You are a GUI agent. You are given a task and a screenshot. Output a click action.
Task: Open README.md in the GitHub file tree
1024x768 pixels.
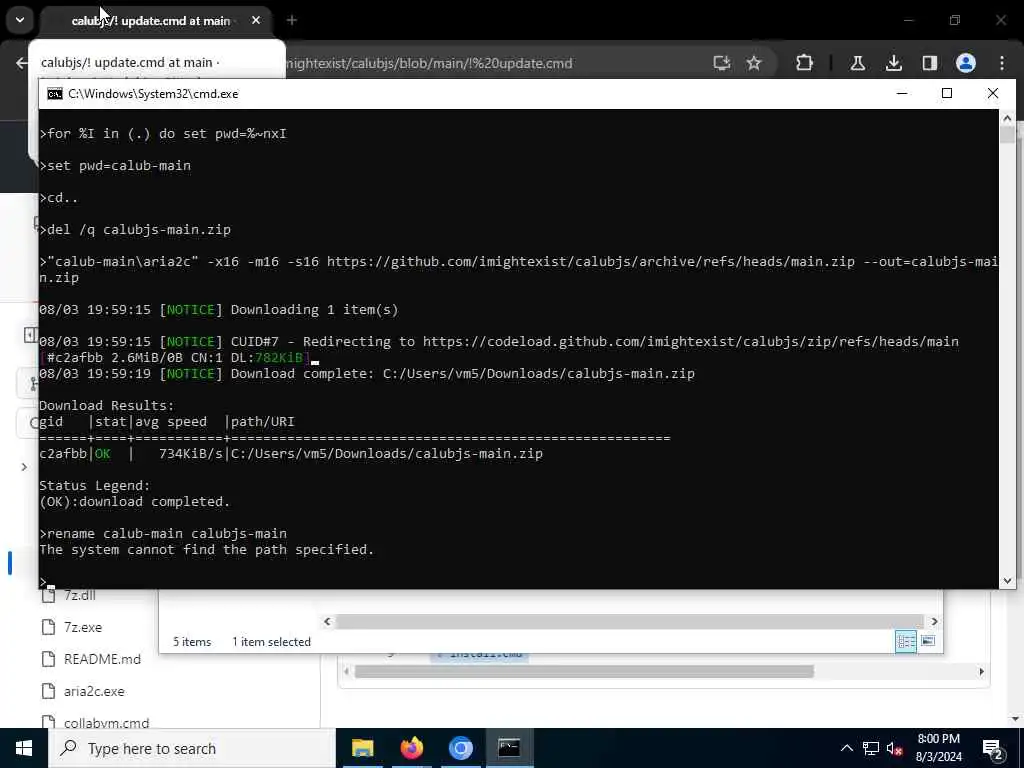click(x=102, y=659)
